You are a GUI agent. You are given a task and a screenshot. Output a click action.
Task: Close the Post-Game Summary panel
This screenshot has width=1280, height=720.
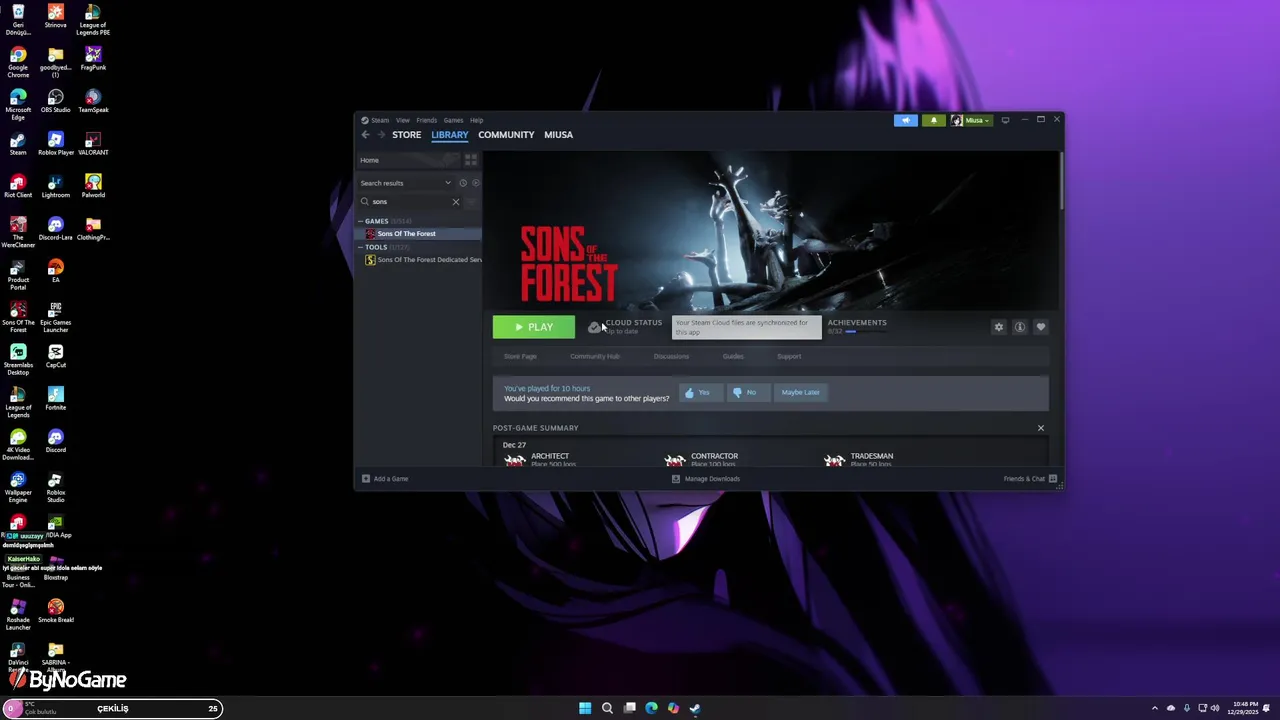point(1040,428)
